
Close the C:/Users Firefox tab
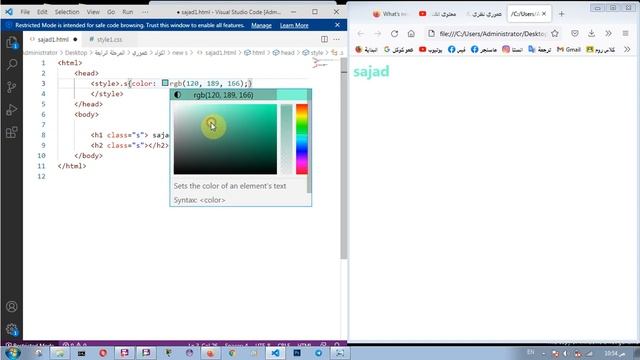544,14
